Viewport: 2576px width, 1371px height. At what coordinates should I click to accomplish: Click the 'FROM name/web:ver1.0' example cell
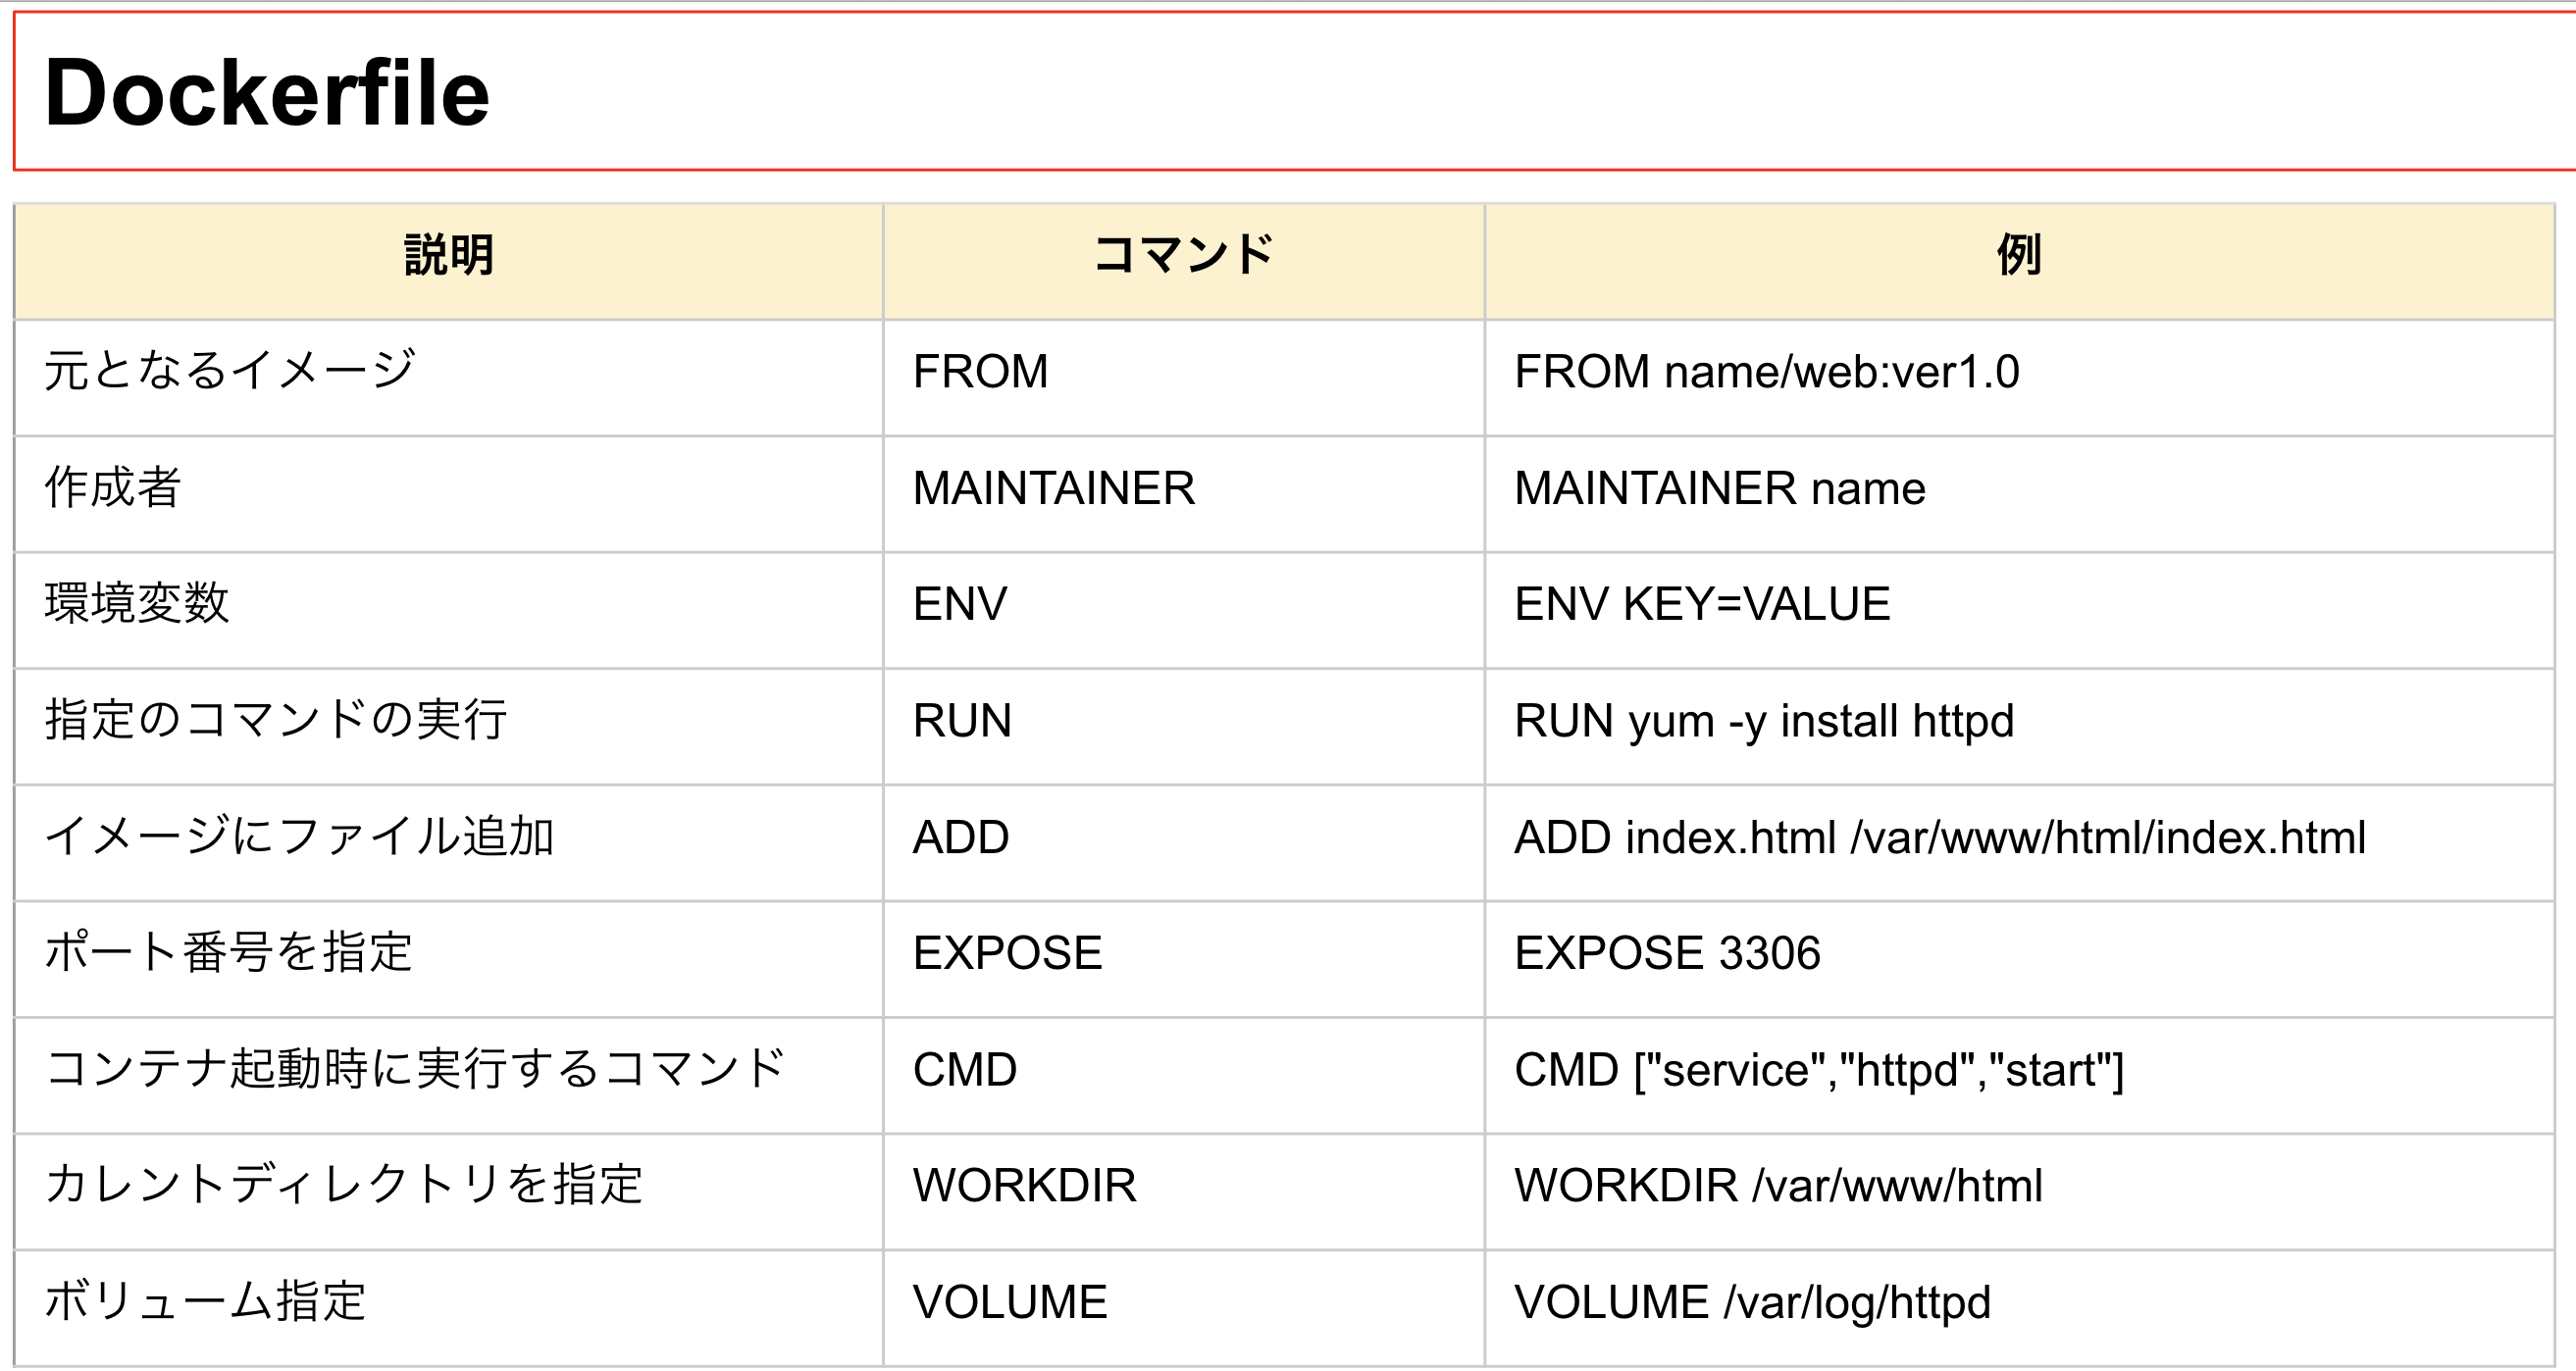[x=1766, y=372]
